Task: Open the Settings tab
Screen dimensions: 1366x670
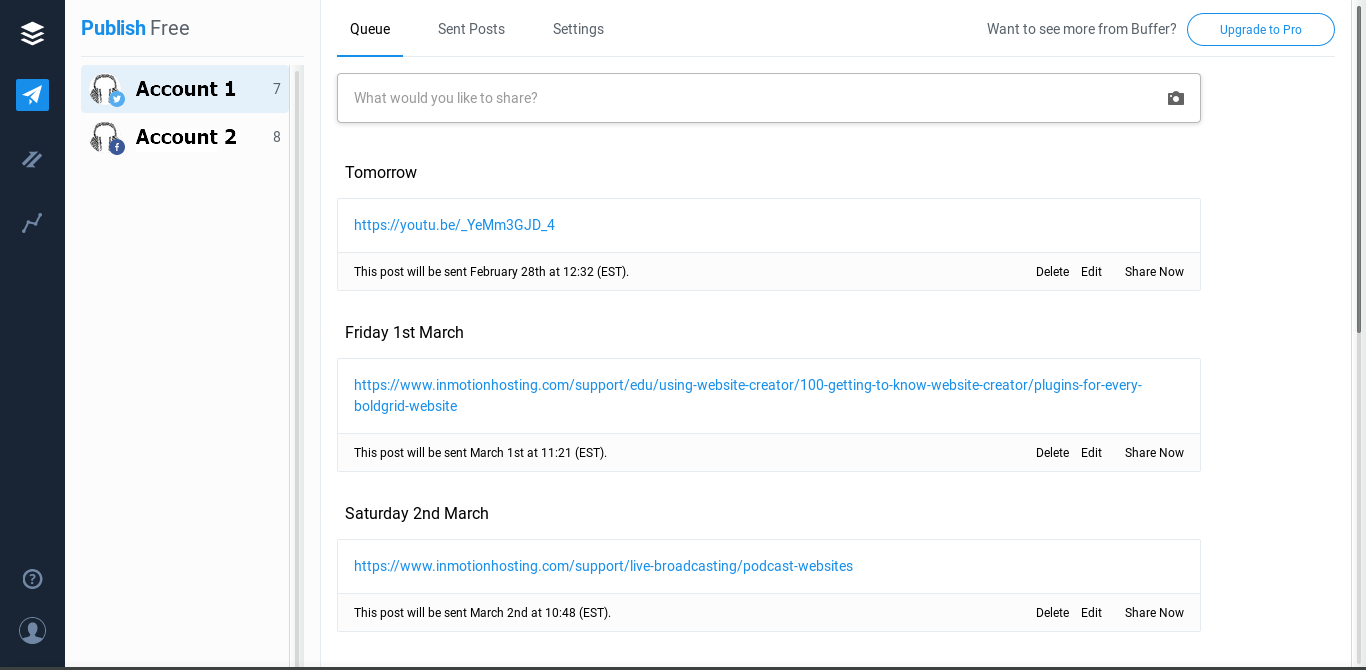Action: (578, 29)
